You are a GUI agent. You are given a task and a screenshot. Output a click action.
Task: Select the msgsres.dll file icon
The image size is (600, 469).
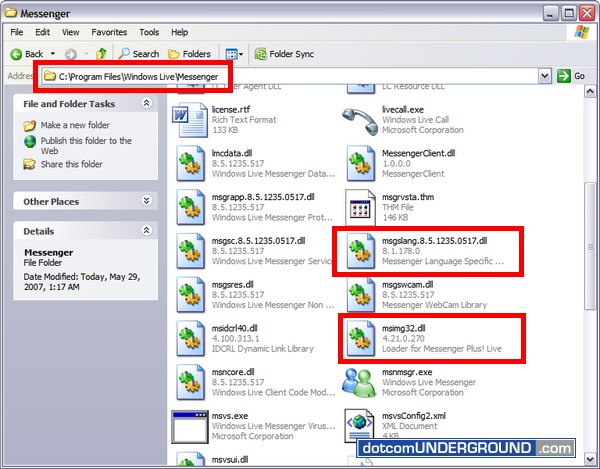click(190, 295)
